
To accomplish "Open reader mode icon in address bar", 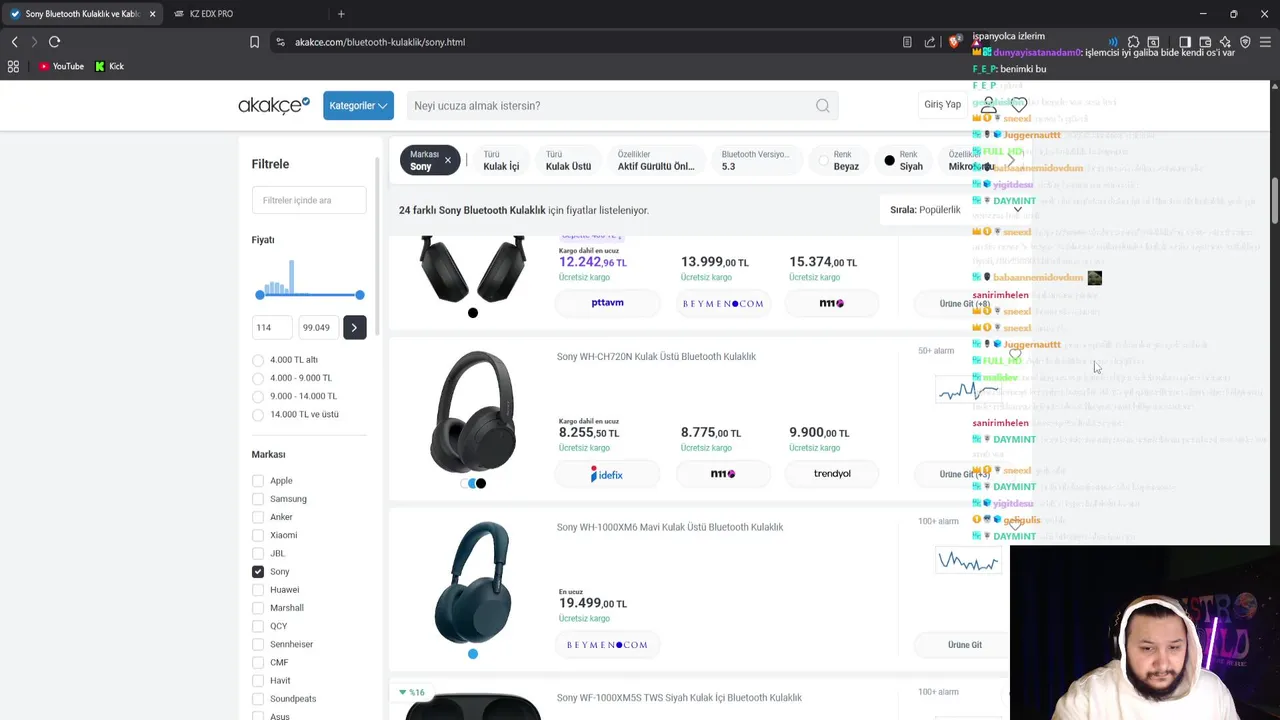I will 907,42.
